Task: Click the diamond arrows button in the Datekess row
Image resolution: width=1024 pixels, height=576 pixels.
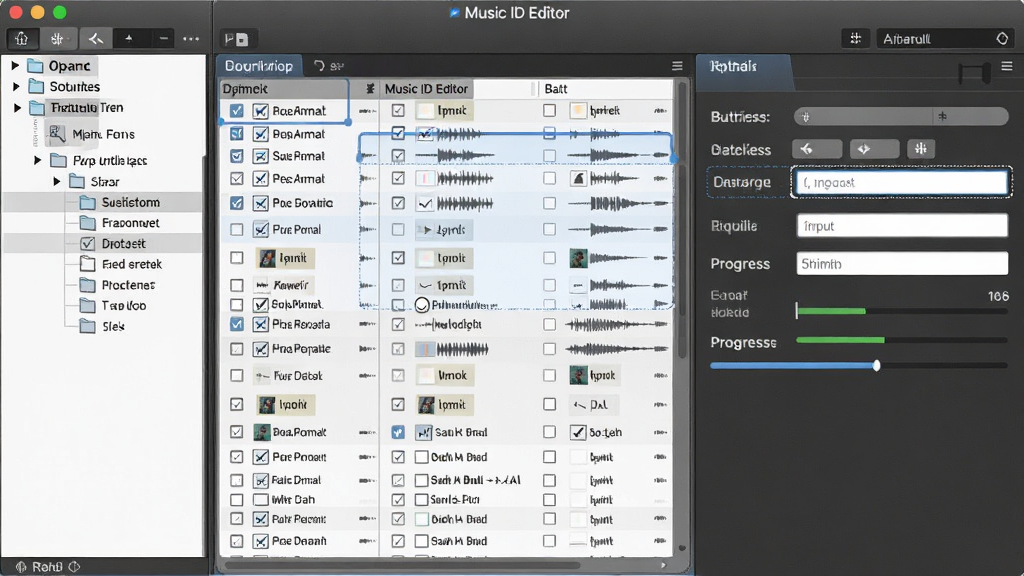Action: [x=874, y=149]
